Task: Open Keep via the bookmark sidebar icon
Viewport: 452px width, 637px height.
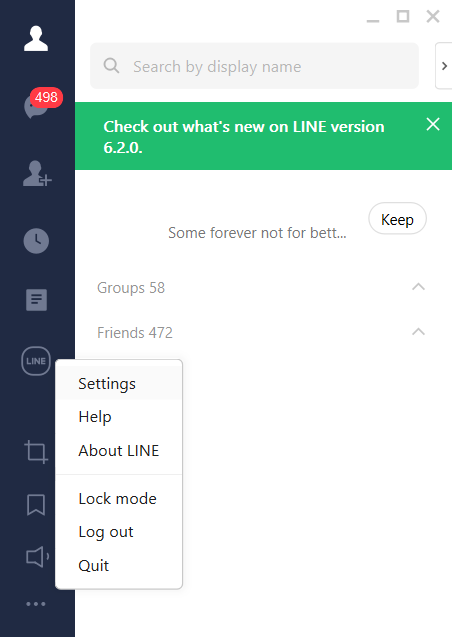Action: pos(36,505)
